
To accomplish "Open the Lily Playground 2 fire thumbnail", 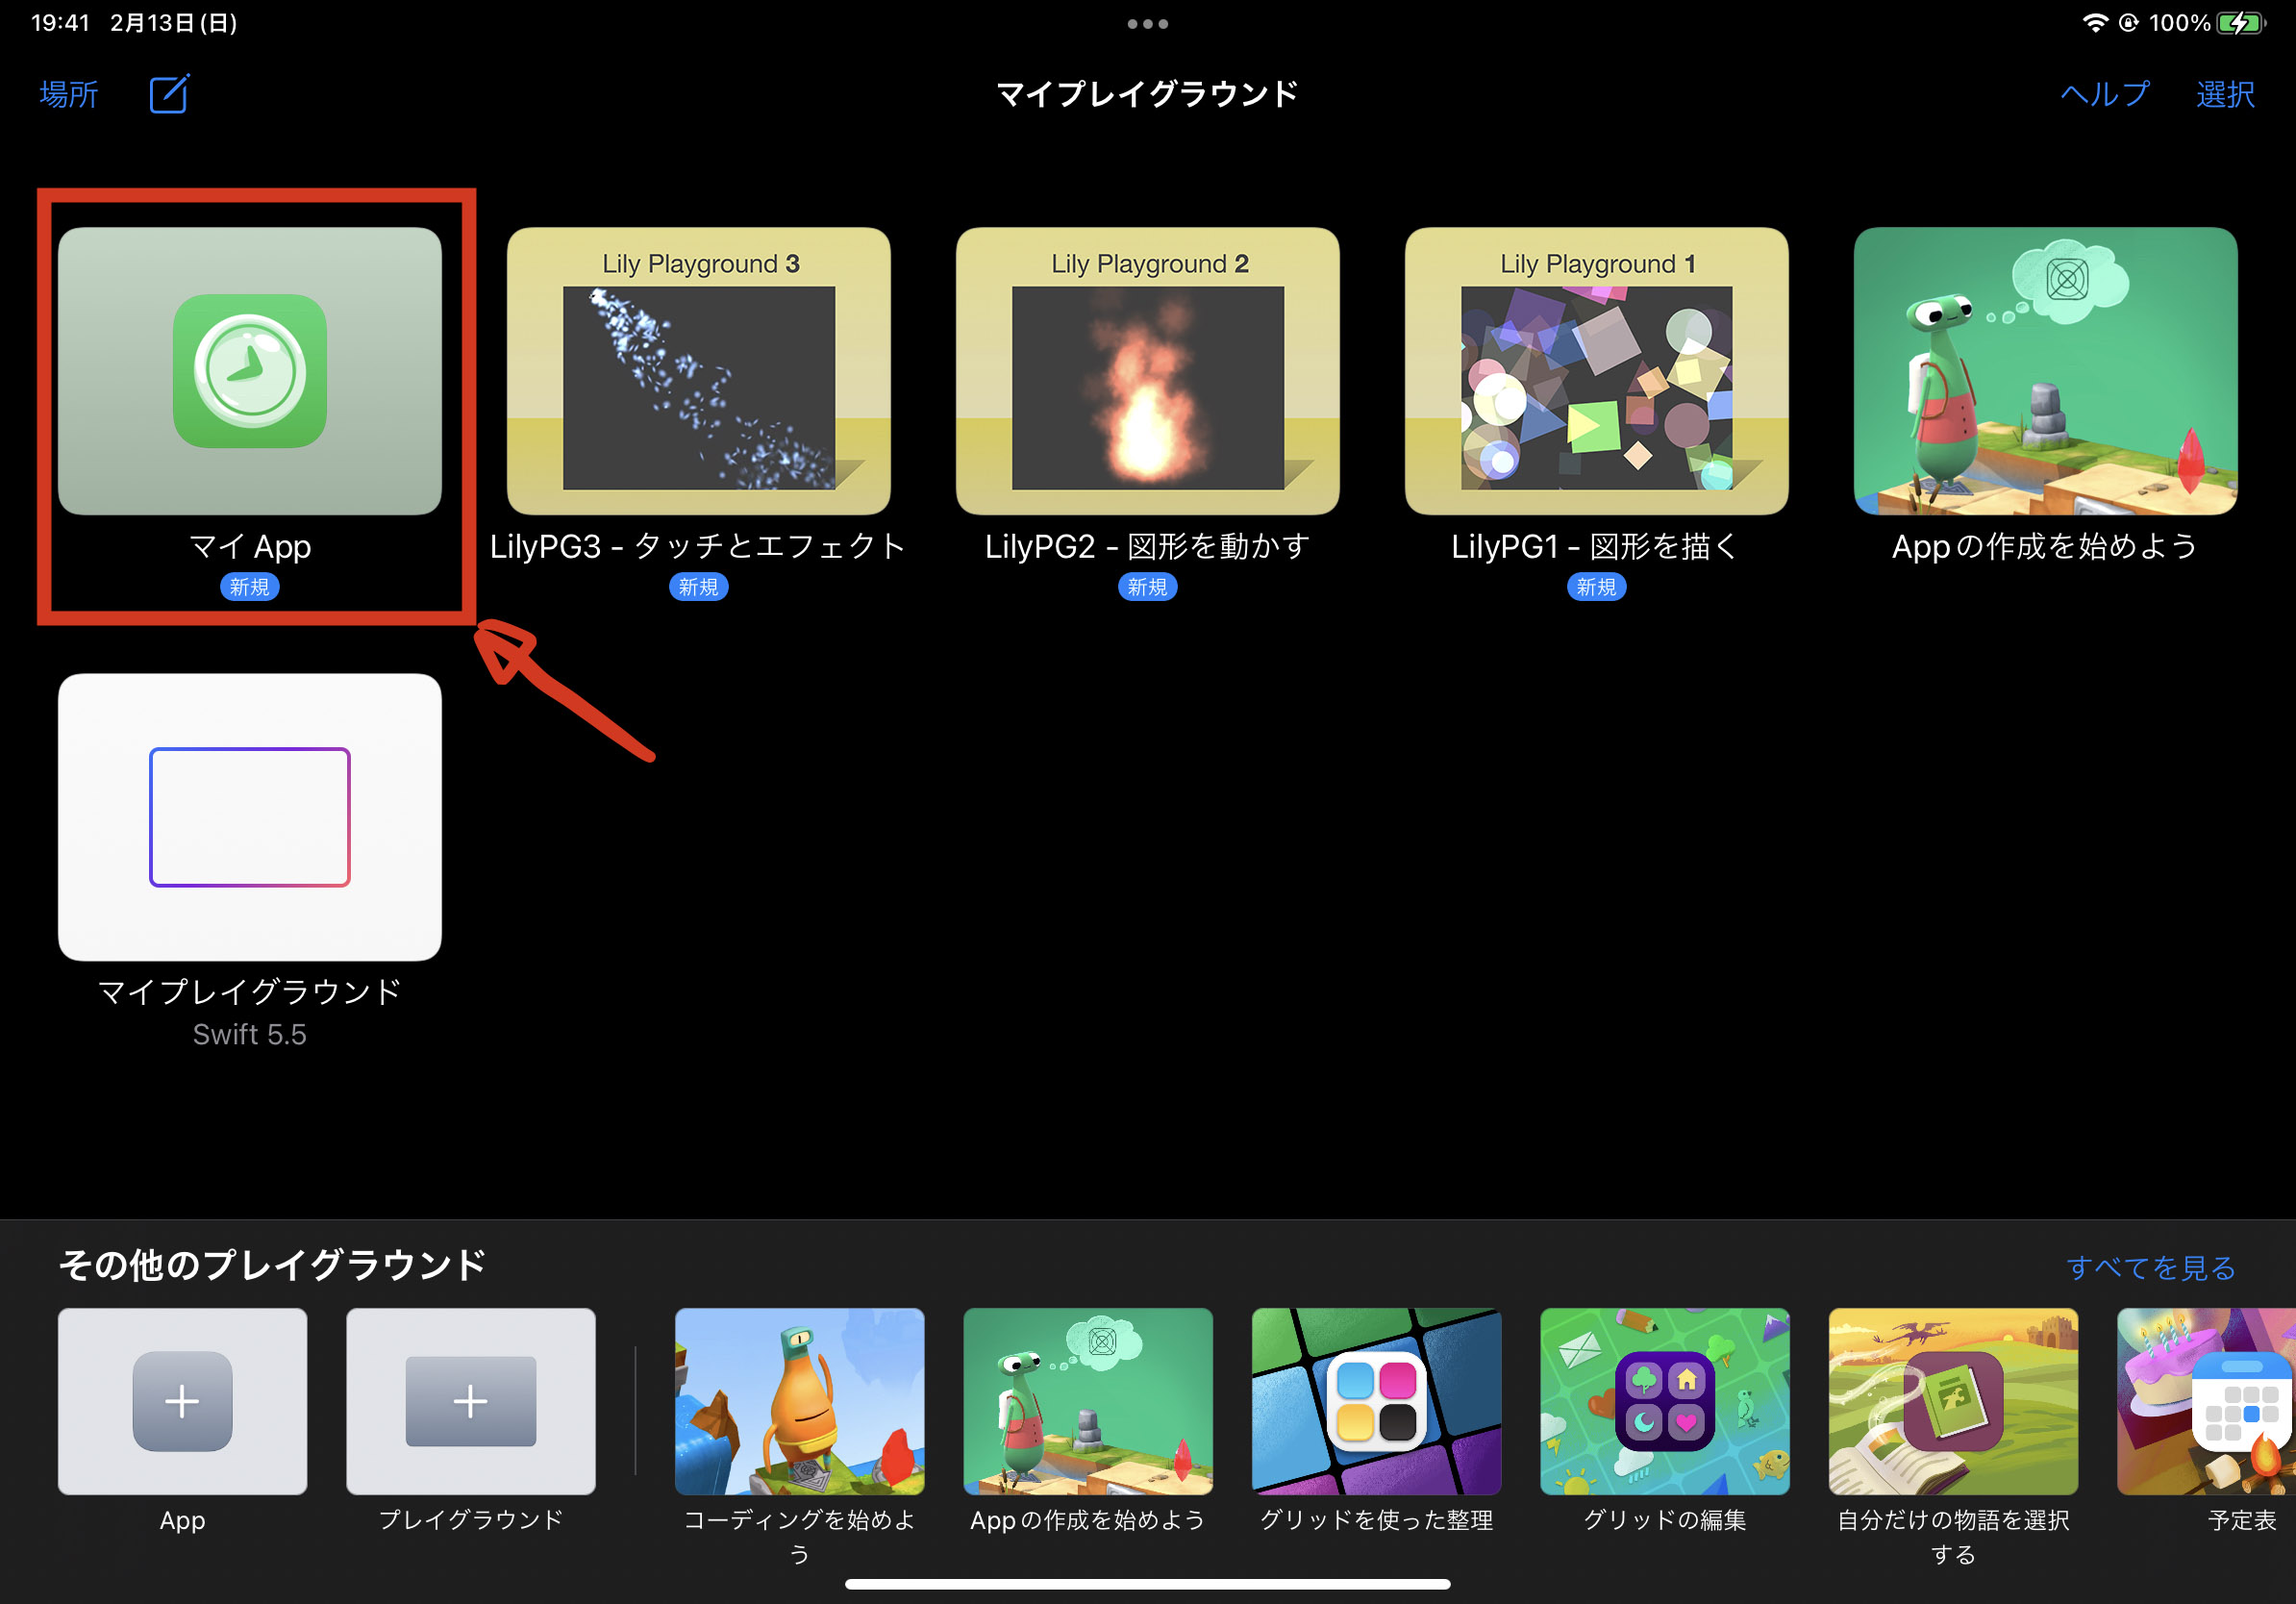I will pyautogui.click(x=1148, y=371).
